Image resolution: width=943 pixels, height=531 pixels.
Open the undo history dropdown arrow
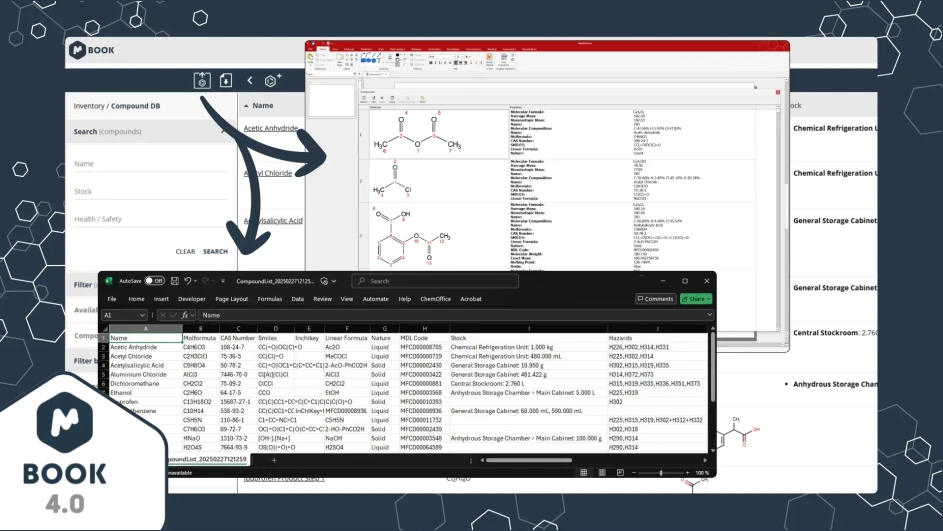(x=195, y=281)
